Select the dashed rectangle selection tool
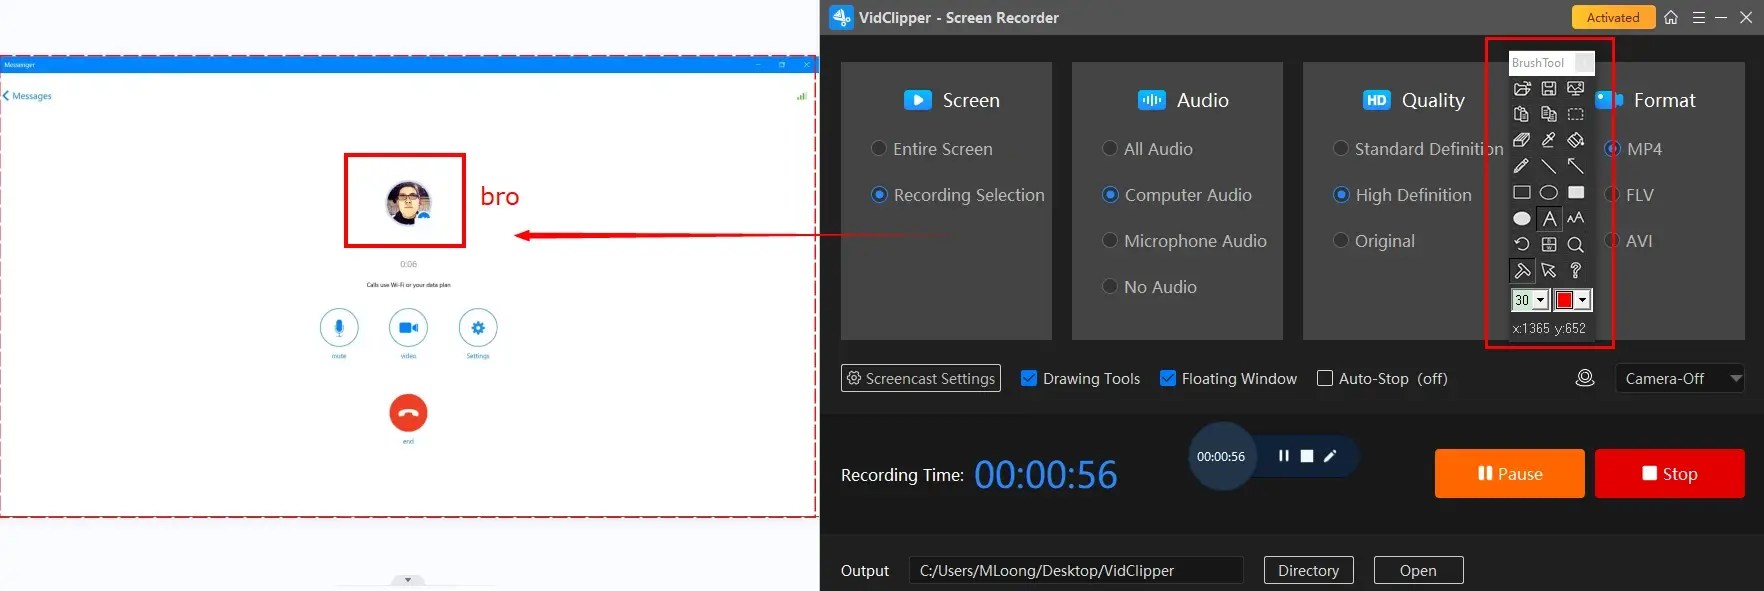This screenshot has height=591, width=1764. (1576, 114)
